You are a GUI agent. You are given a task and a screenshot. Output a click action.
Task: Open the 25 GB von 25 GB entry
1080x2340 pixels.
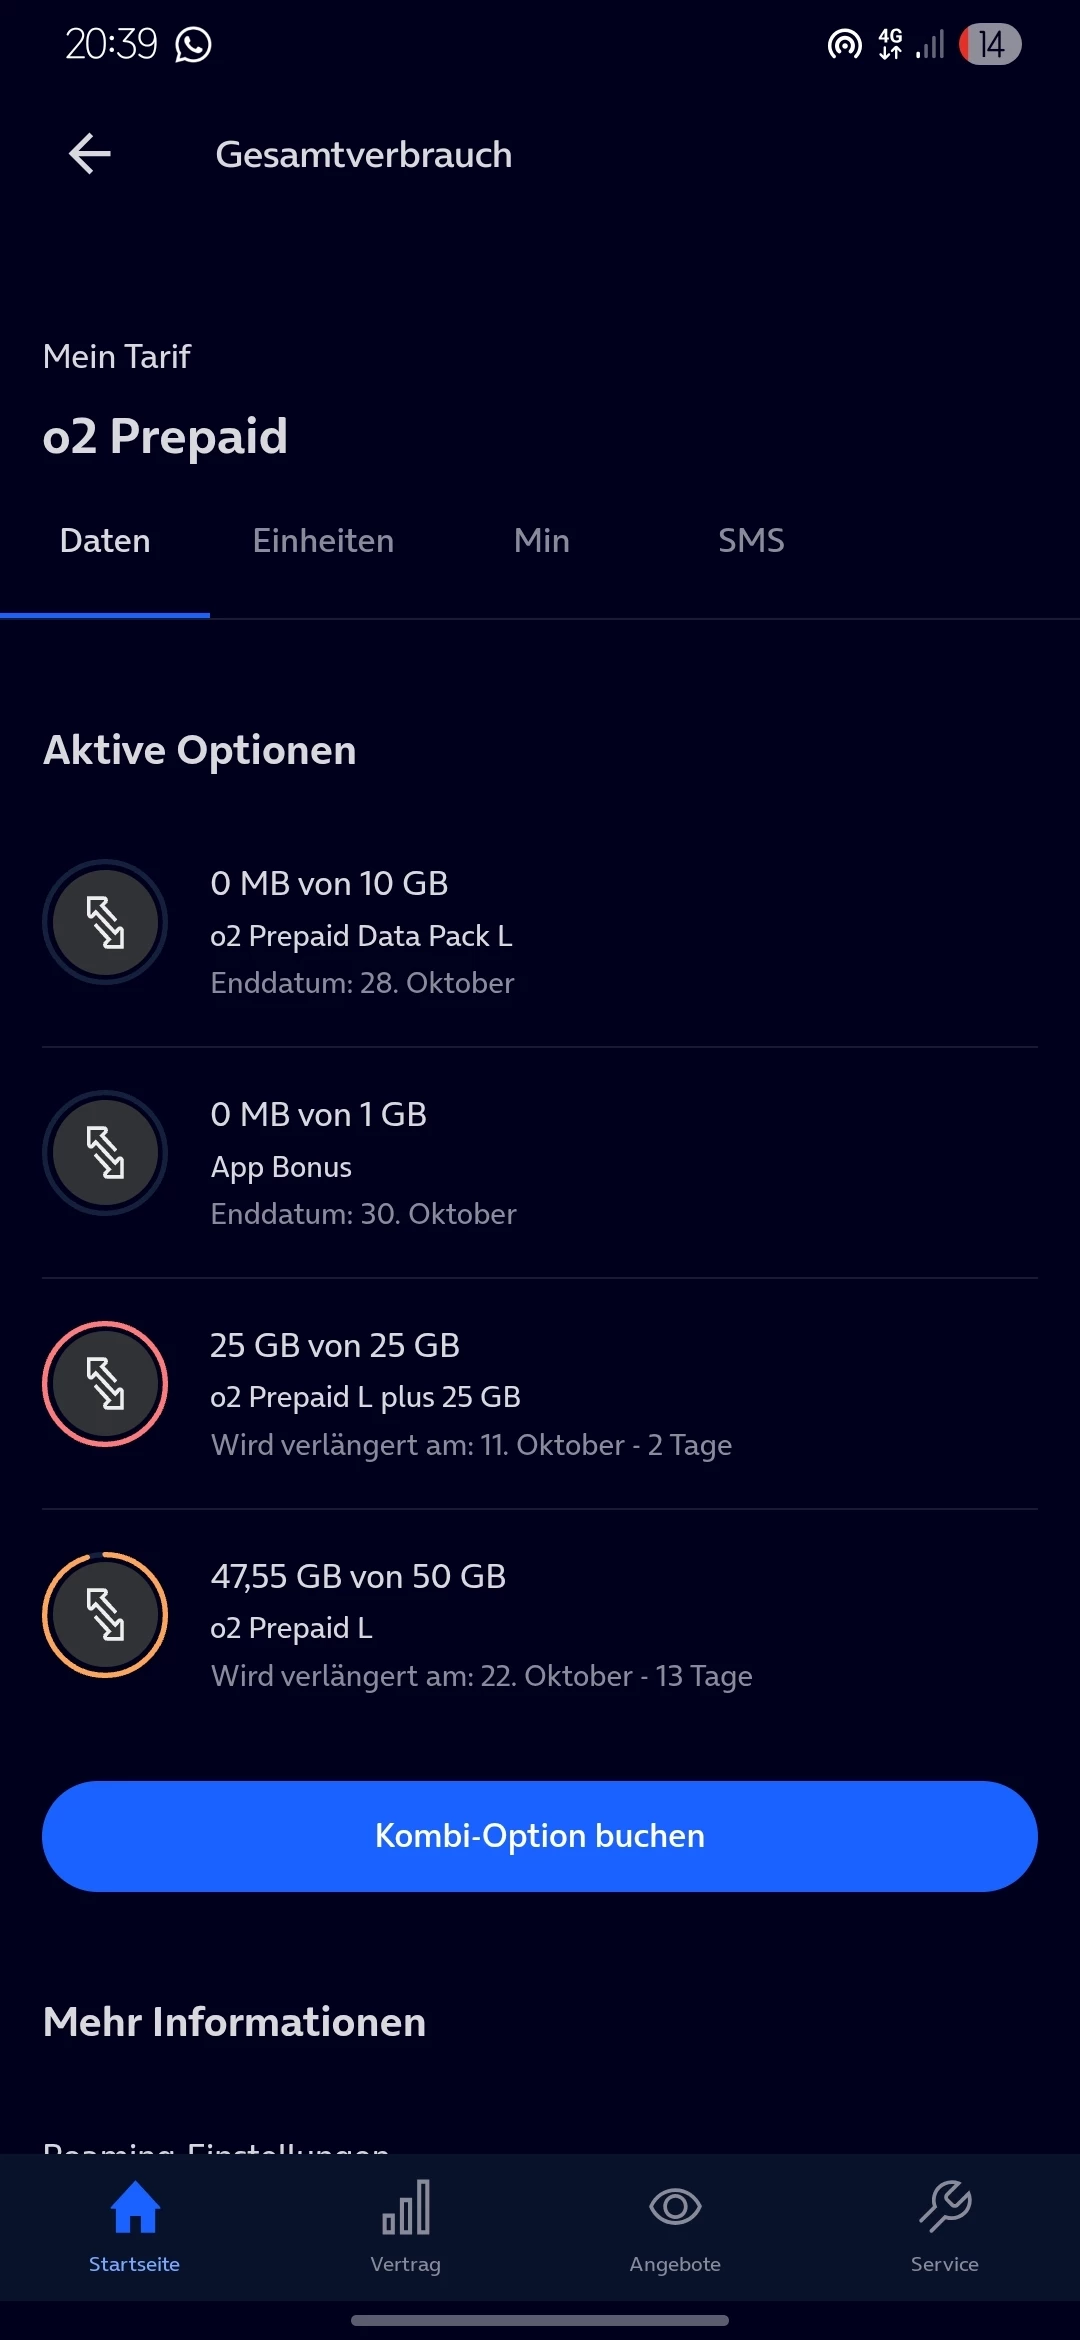[335, 1346]
